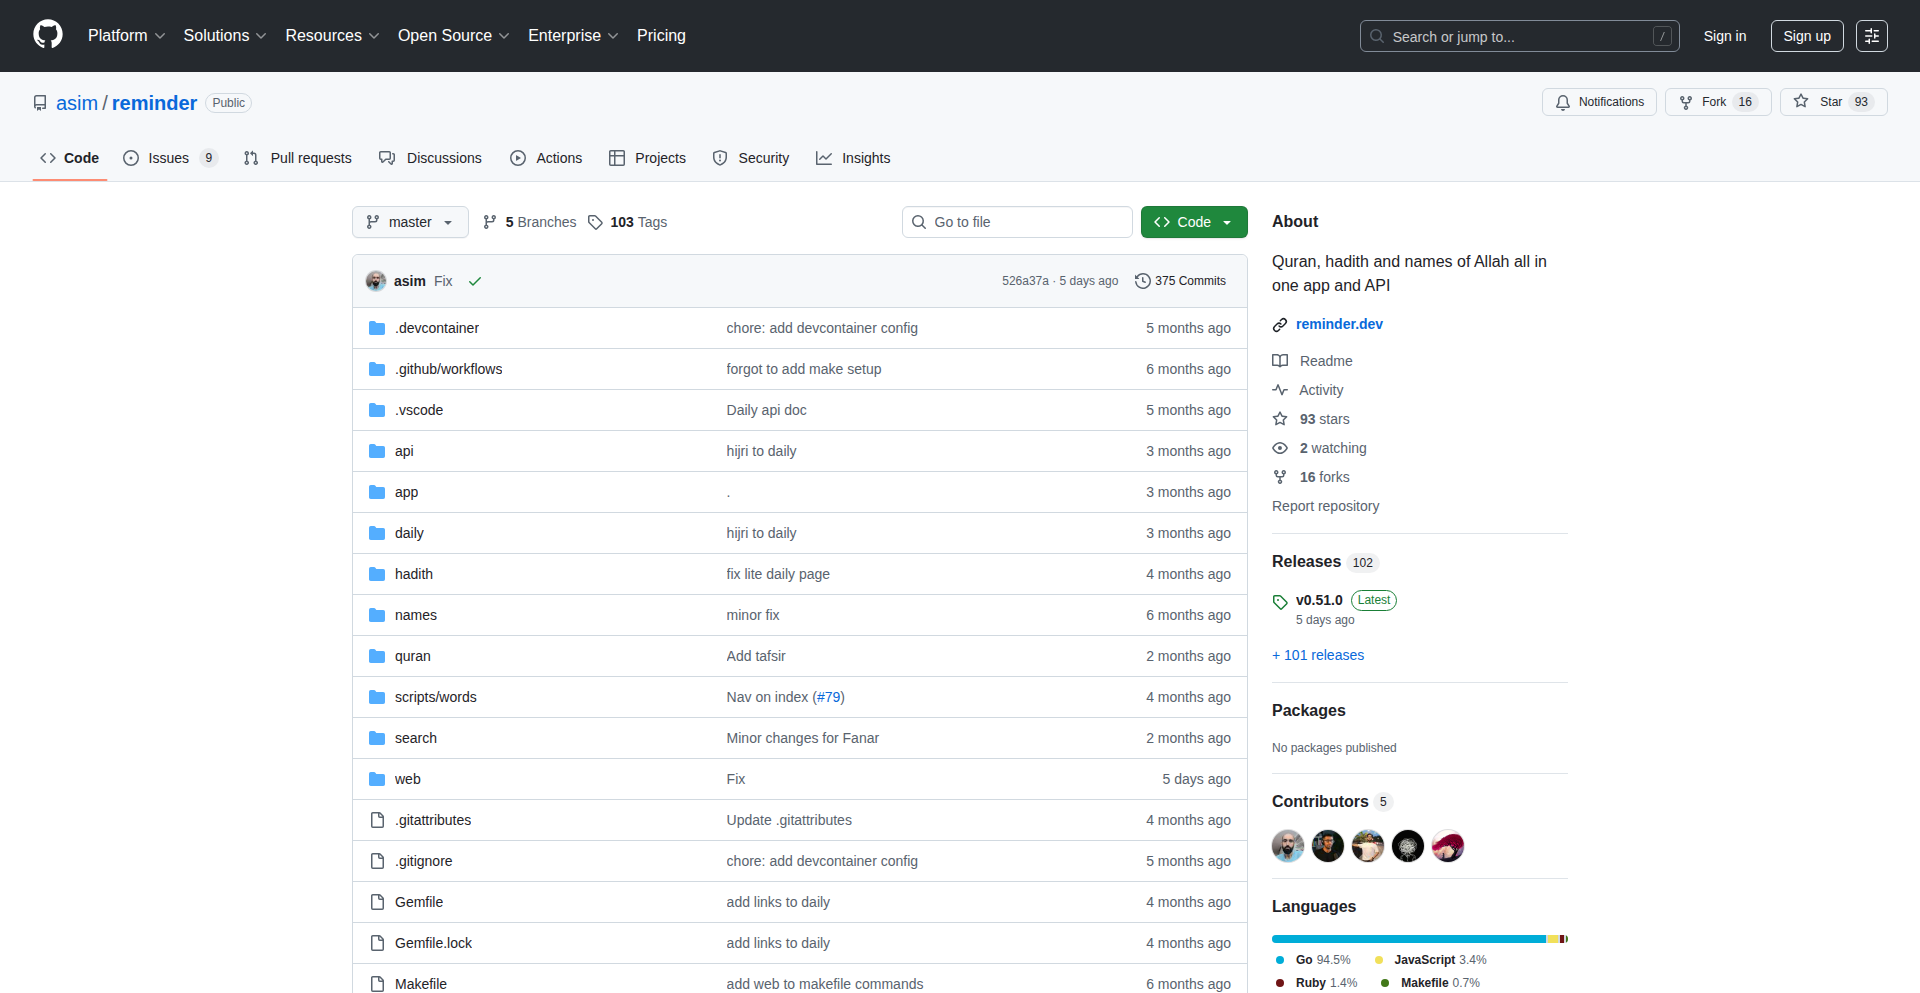This screenshot has height=993, width=1920.
Task: Click the Search or jump to field
Action: pyautogui.click(x=1520, y=36)
